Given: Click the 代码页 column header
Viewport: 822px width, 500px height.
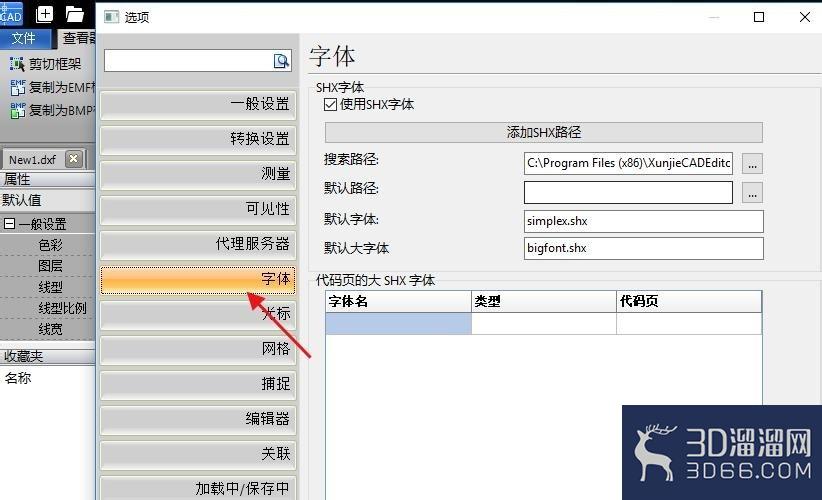Looking at the screenshot, I should tap(689, 301).
